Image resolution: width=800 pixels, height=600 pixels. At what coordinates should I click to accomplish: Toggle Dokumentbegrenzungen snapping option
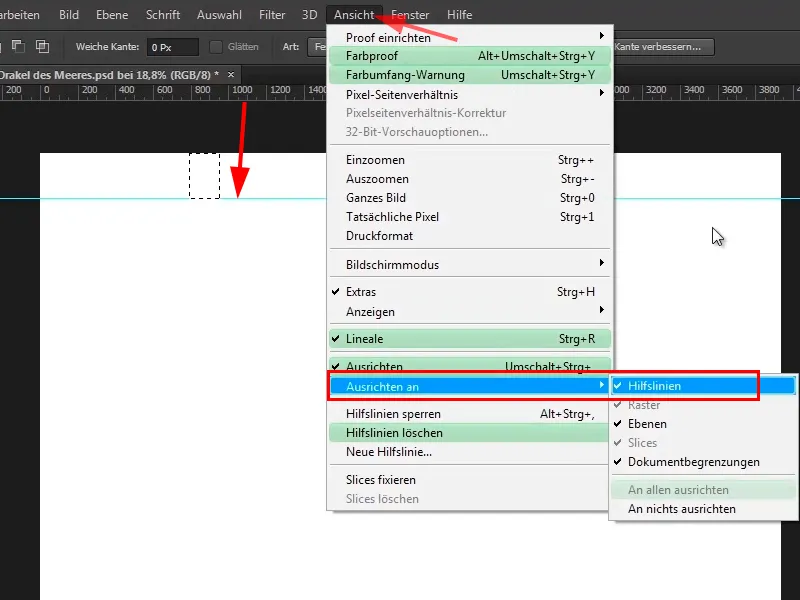click(703, 462)
